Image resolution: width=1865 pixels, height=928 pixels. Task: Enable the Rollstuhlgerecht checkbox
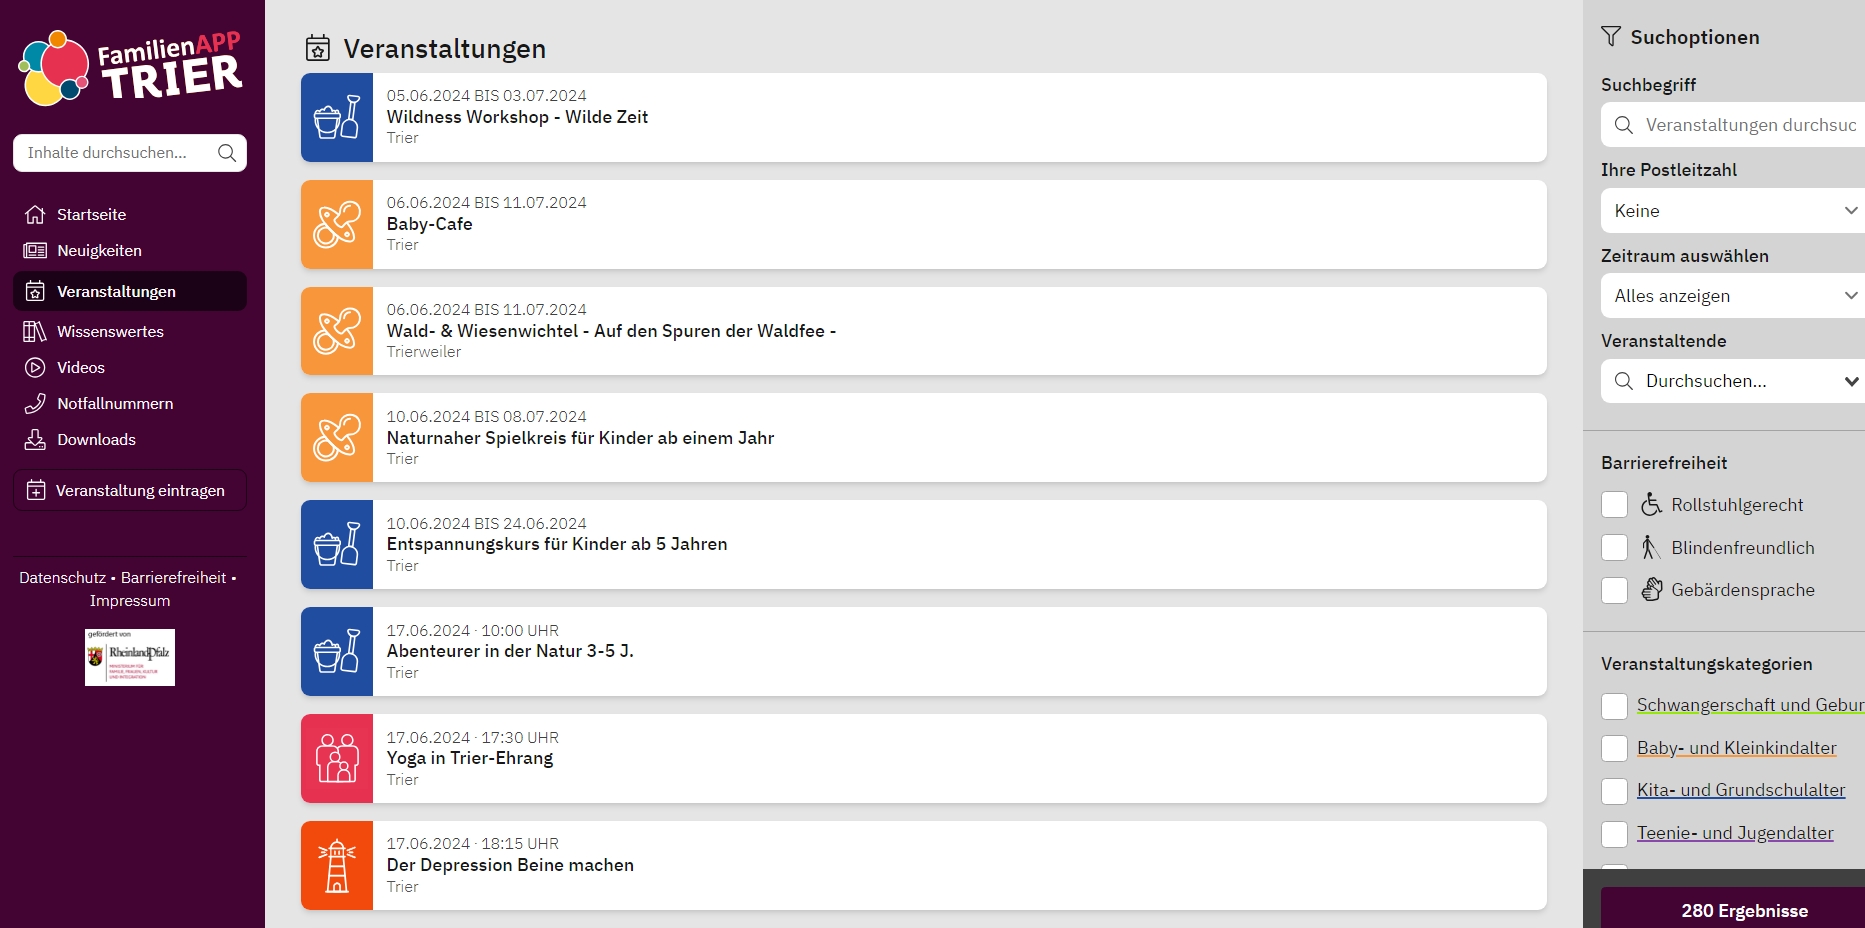[x=1614, y=505]
